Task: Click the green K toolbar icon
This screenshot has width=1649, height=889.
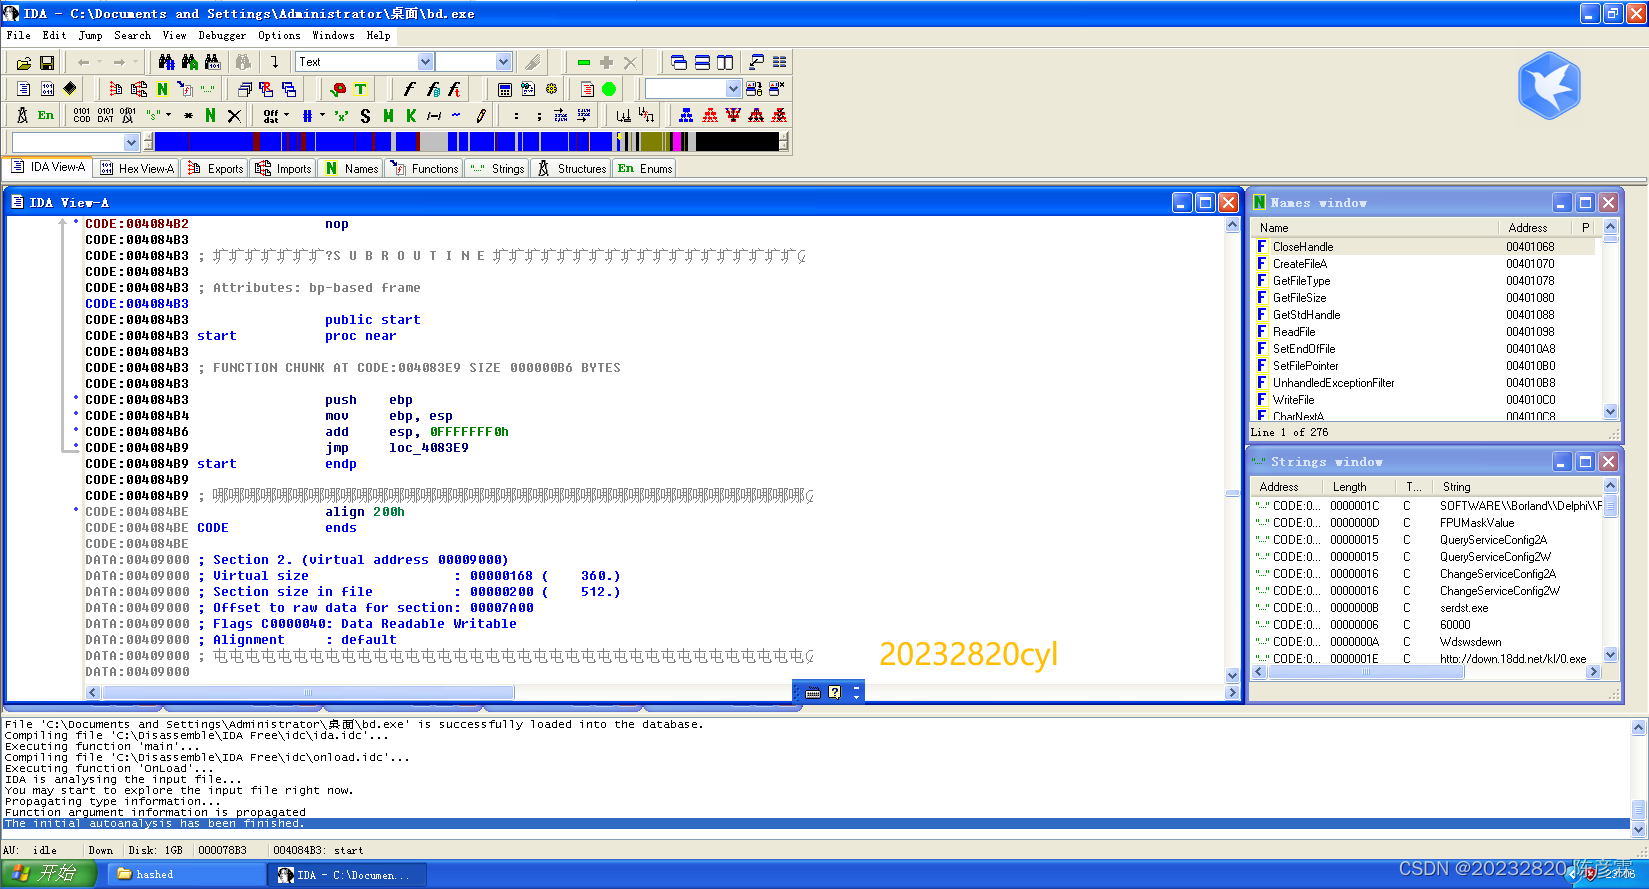Action: click(411, 116)
